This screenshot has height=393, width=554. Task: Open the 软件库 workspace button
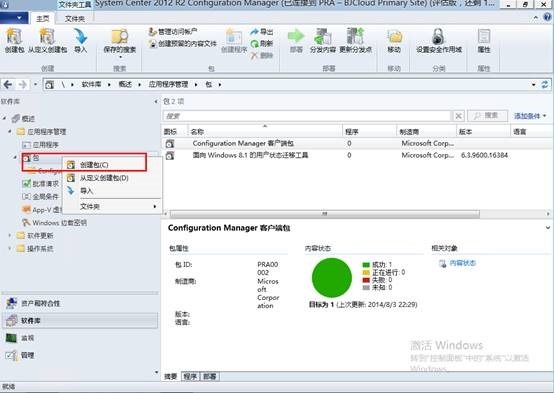tap(80, 321)
